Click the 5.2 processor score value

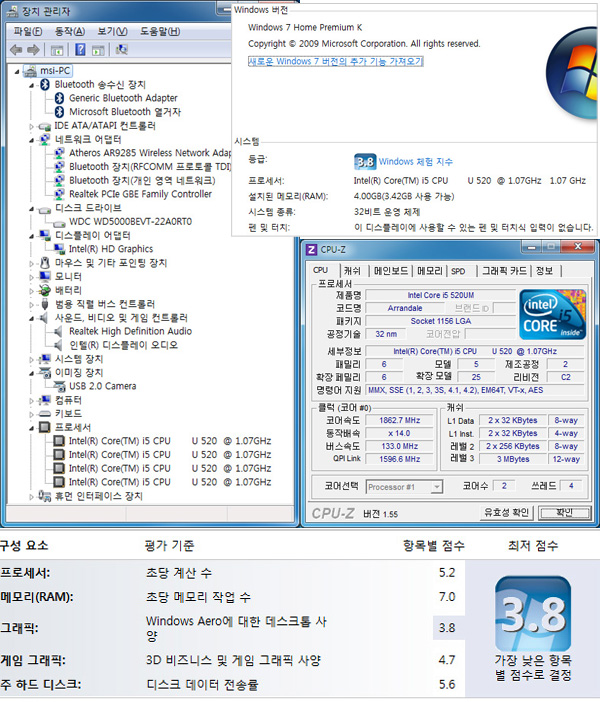pos(446,573)
